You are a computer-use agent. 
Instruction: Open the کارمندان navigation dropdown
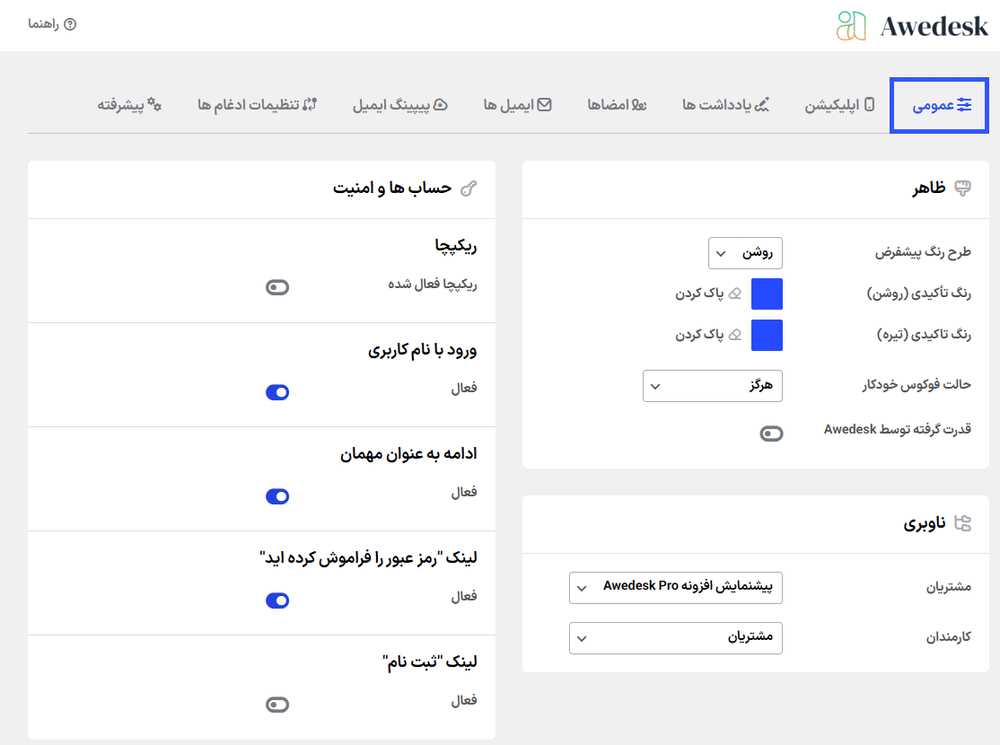675,637
